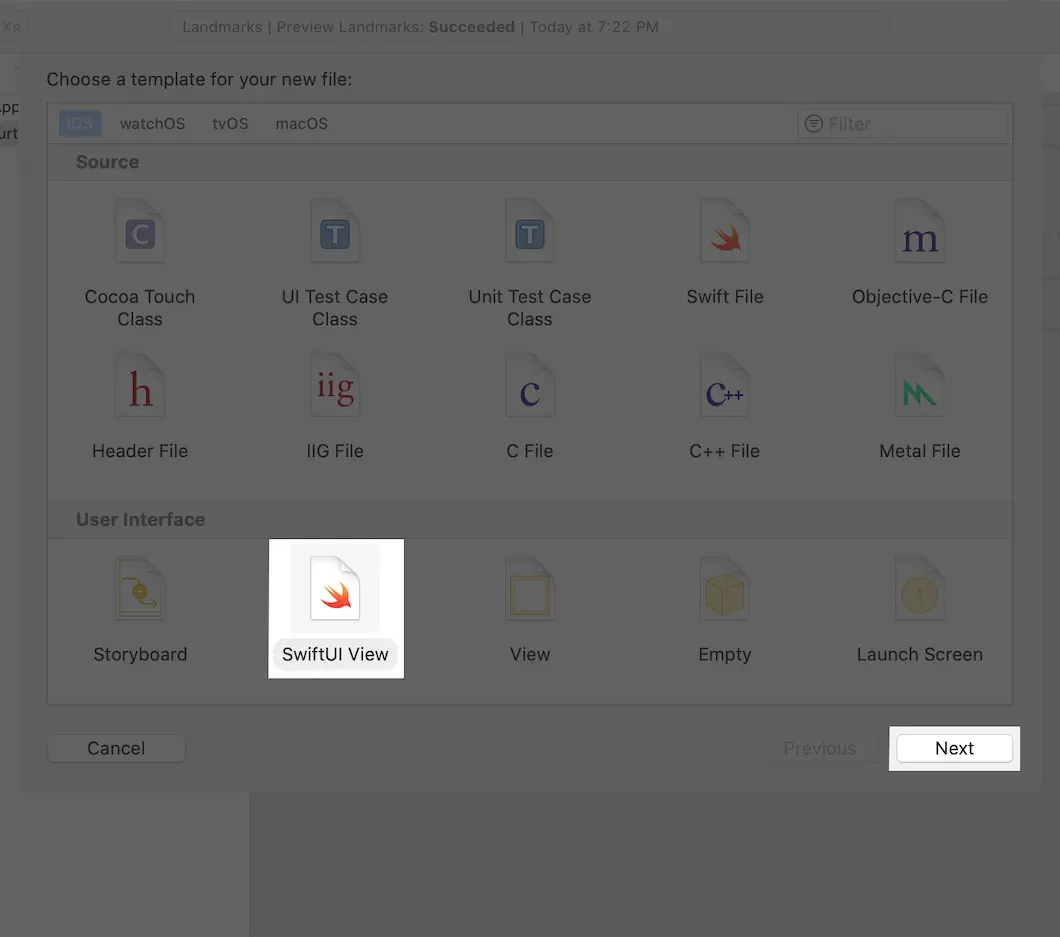
Task: Choose the Storyboard template
Action: 140,610
